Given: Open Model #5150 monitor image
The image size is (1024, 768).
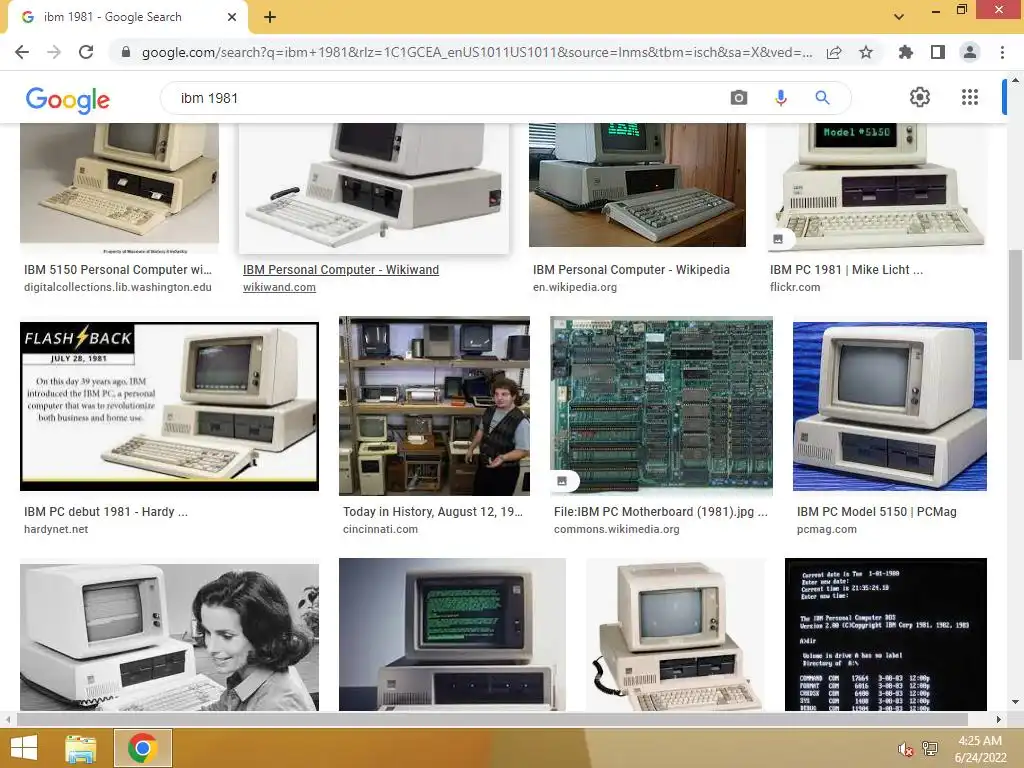Looking at the screenshot, I should click(x=877, y=186).
